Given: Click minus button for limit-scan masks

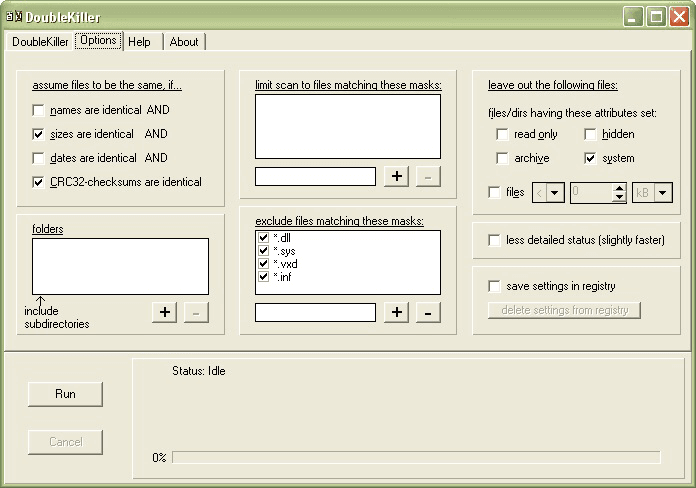Looking at the screenshot, I should click(428, 176).
